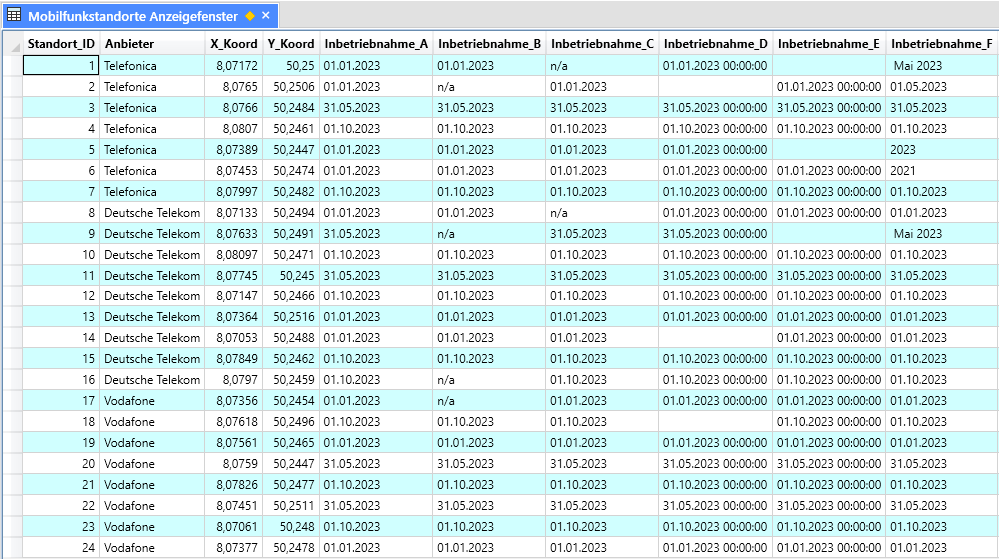
Task: Click Inbetriebnahme_E value in row 14
Action: (829, 337)
